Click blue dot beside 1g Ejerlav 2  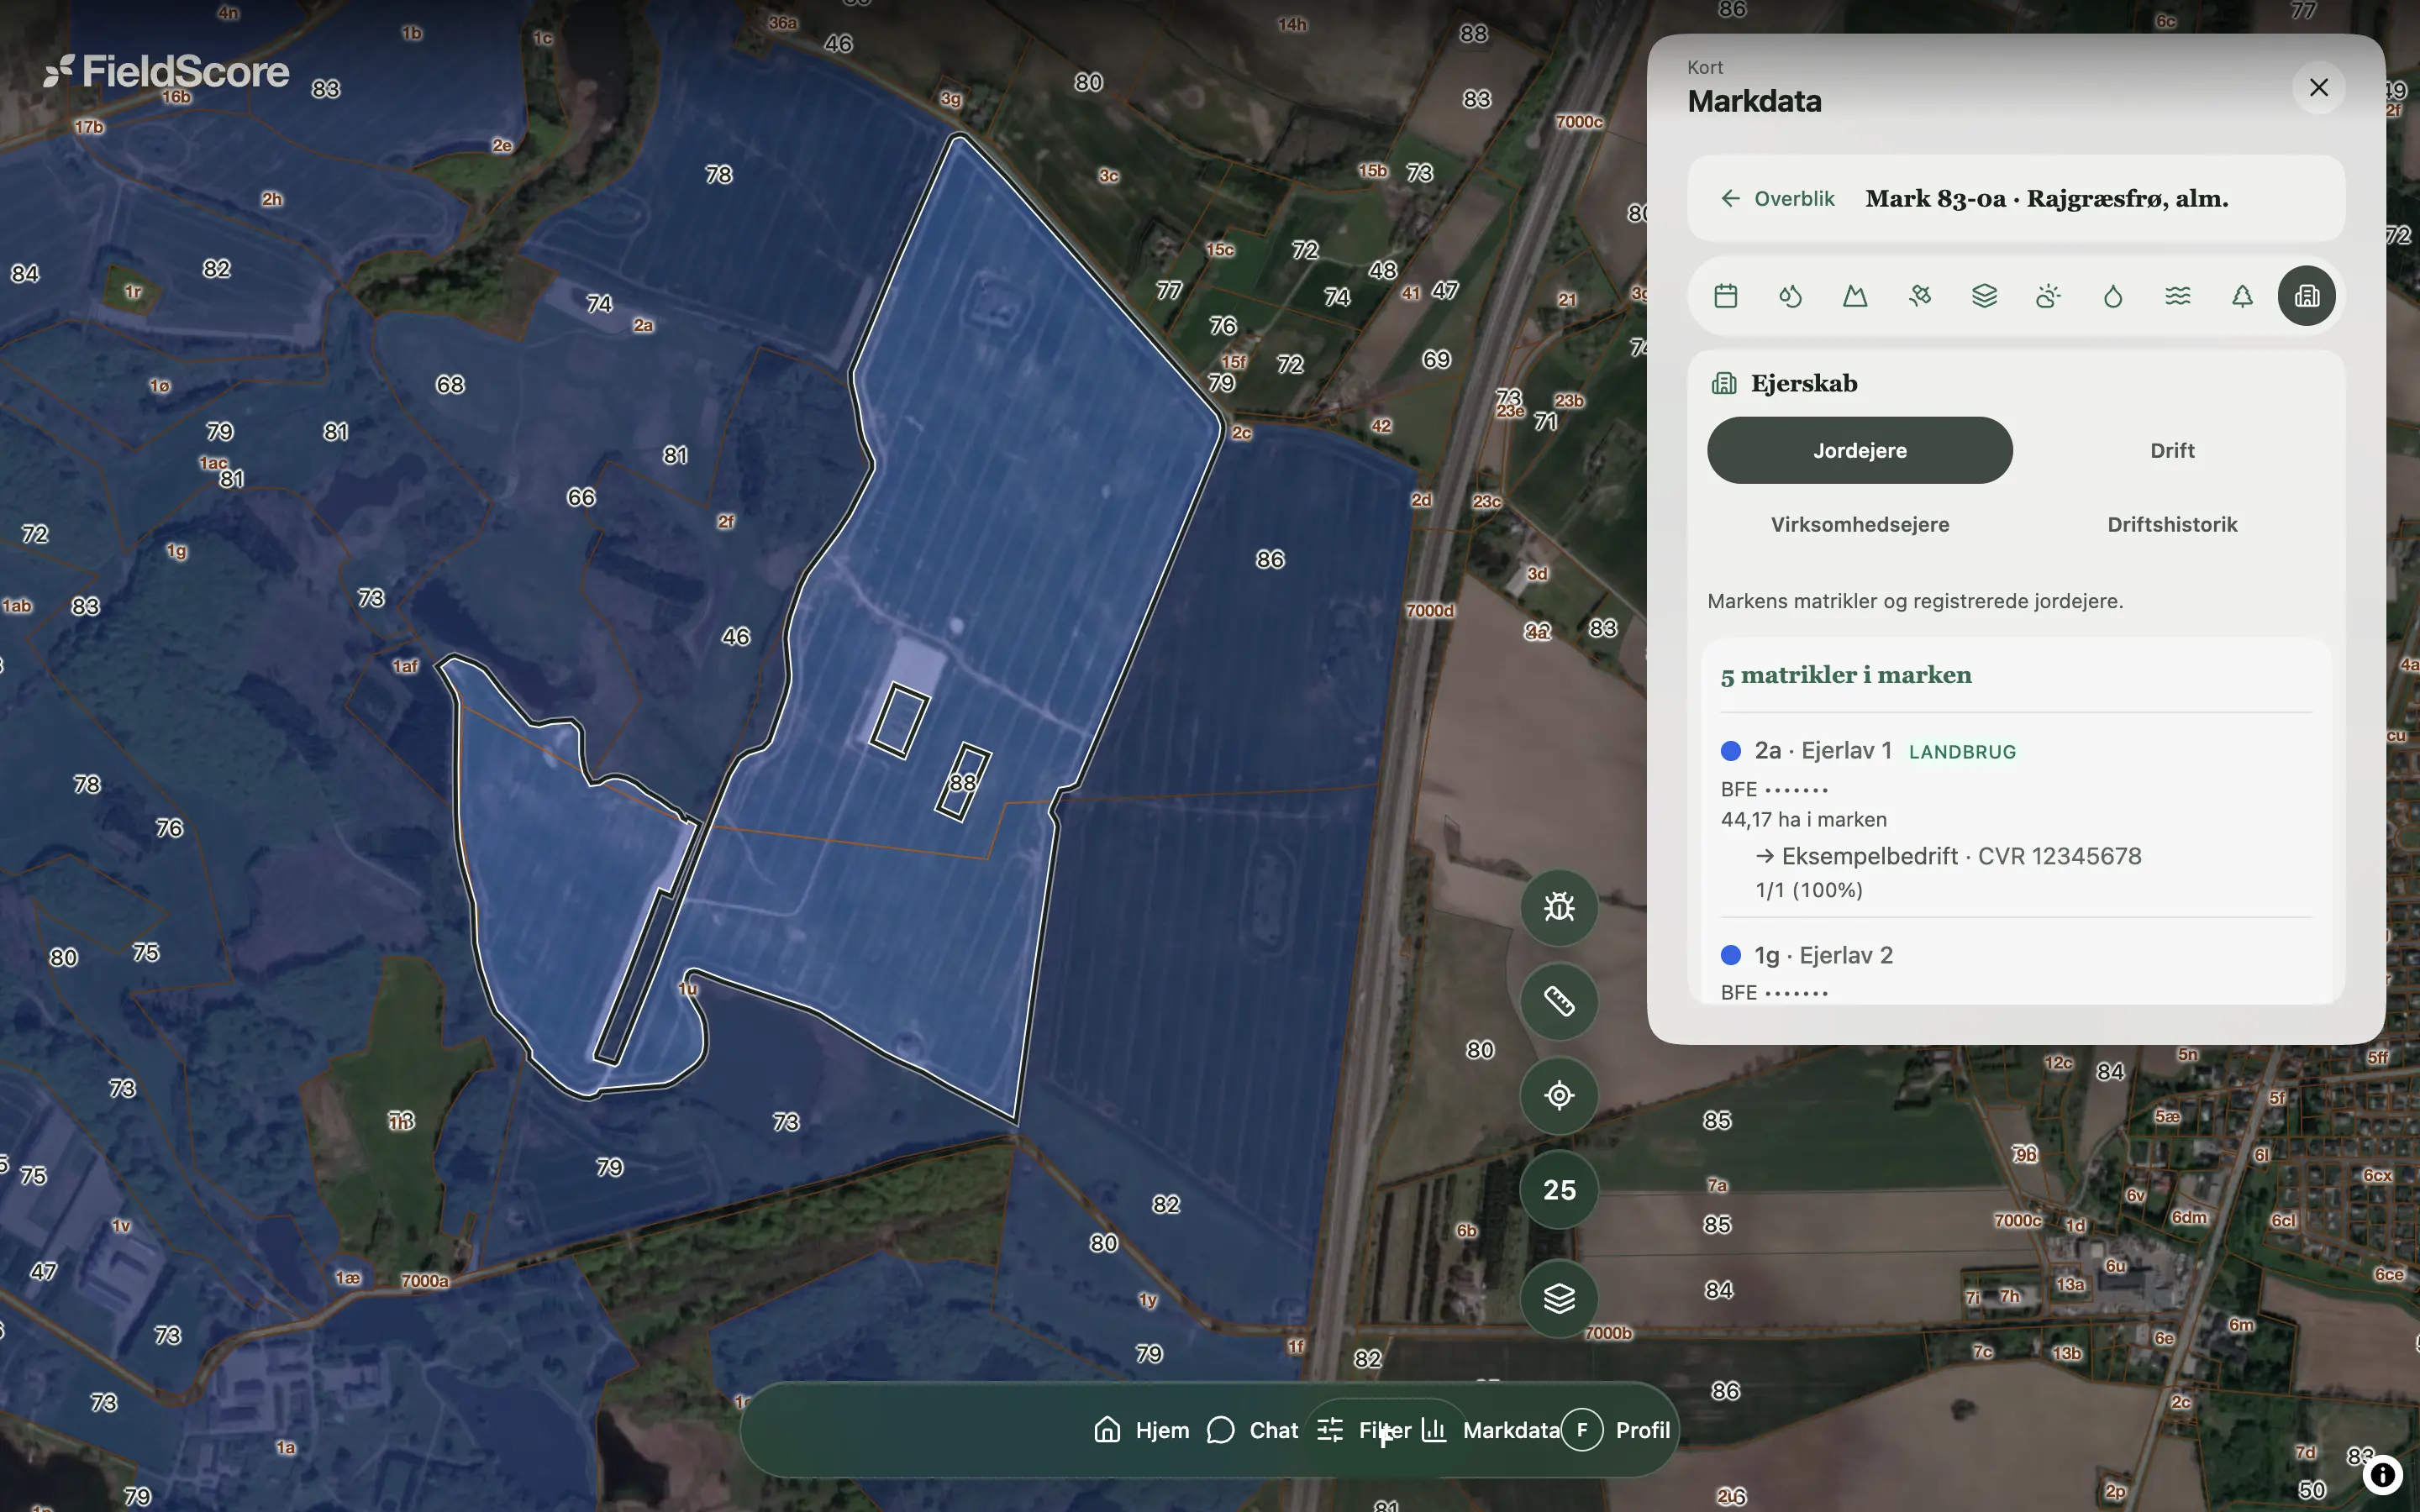[1731, 955]
